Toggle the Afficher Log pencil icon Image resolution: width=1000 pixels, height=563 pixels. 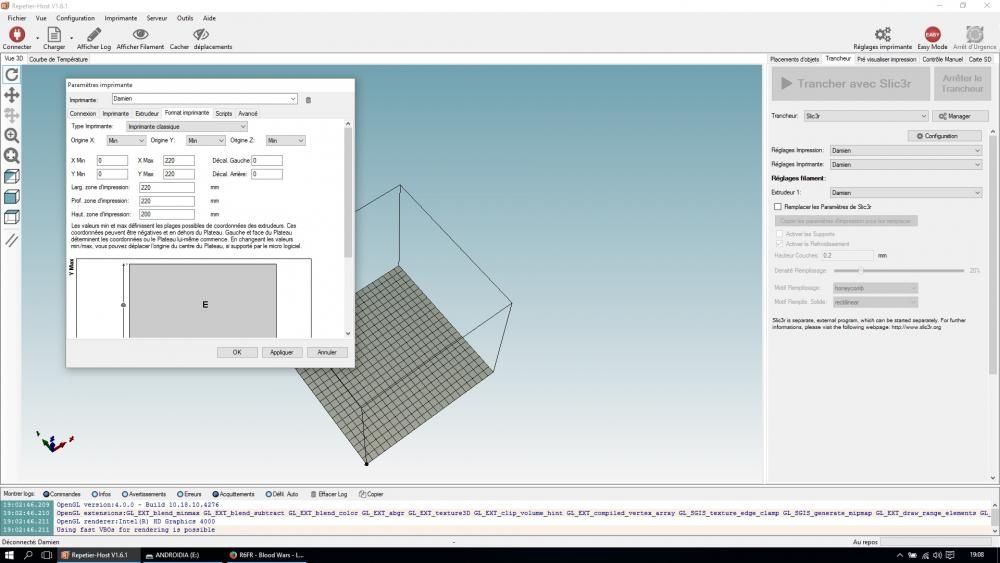pos(94,34)
